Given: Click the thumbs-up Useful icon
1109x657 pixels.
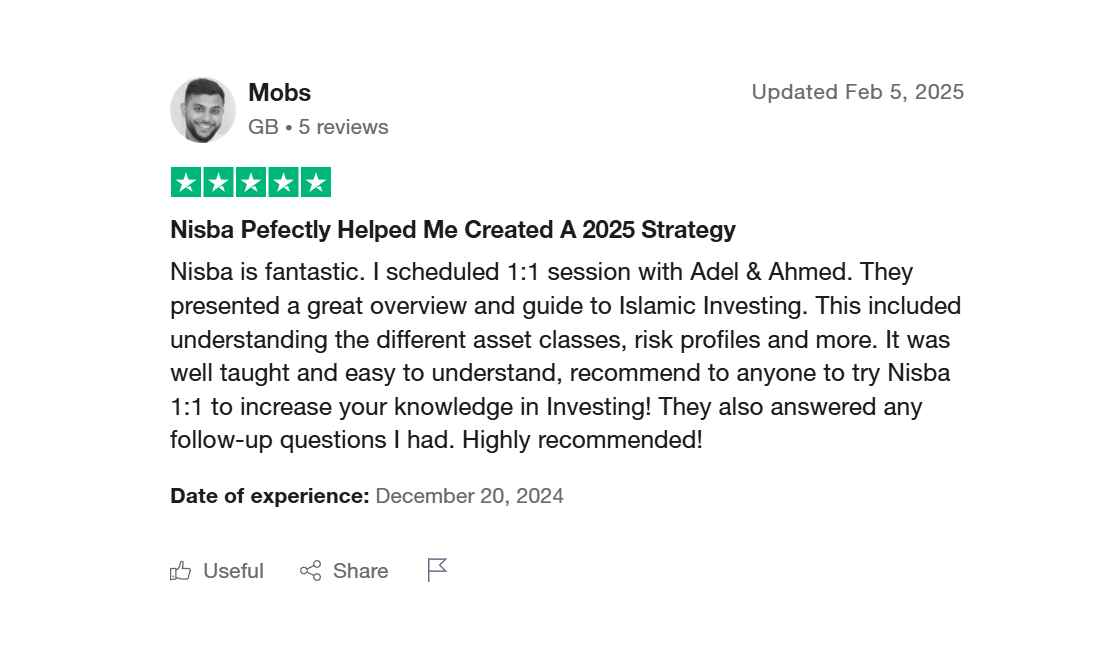Looking at the screenshot, I should click(x=181, y=571).
